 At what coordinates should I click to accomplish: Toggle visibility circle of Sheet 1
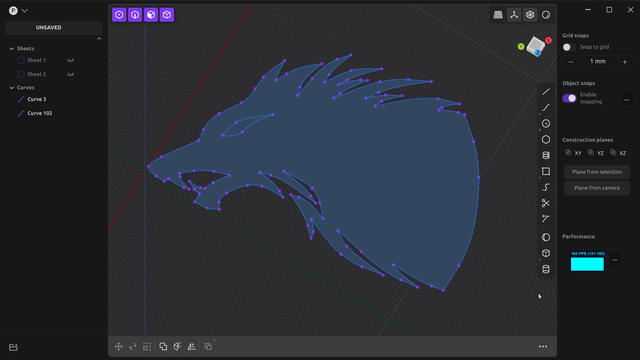[21, 60]
